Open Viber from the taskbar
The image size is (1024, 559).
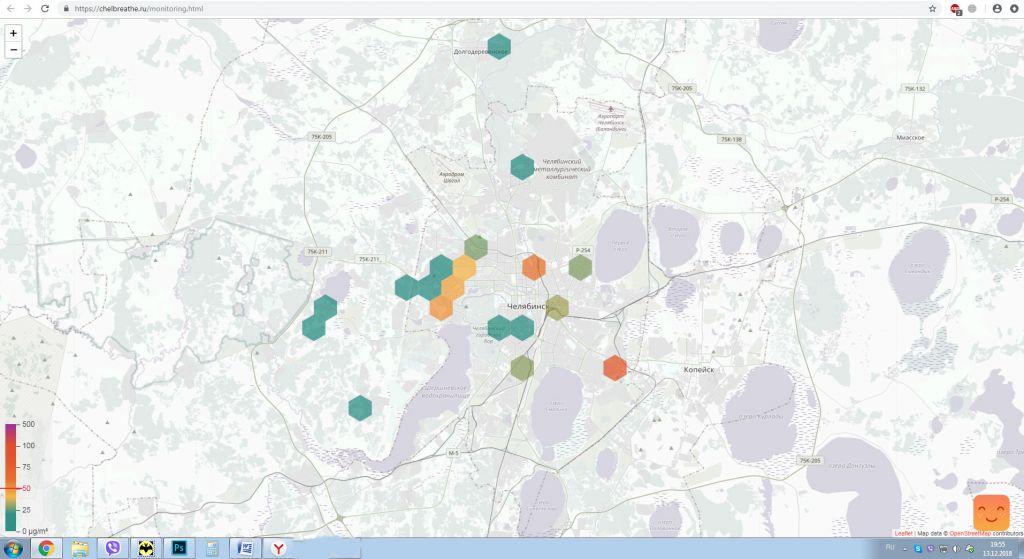[112, 548]
